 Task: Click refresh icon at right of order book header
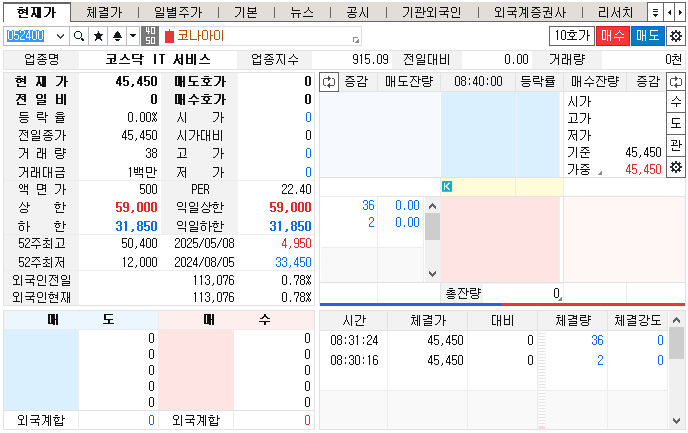(x=676, y=82)
